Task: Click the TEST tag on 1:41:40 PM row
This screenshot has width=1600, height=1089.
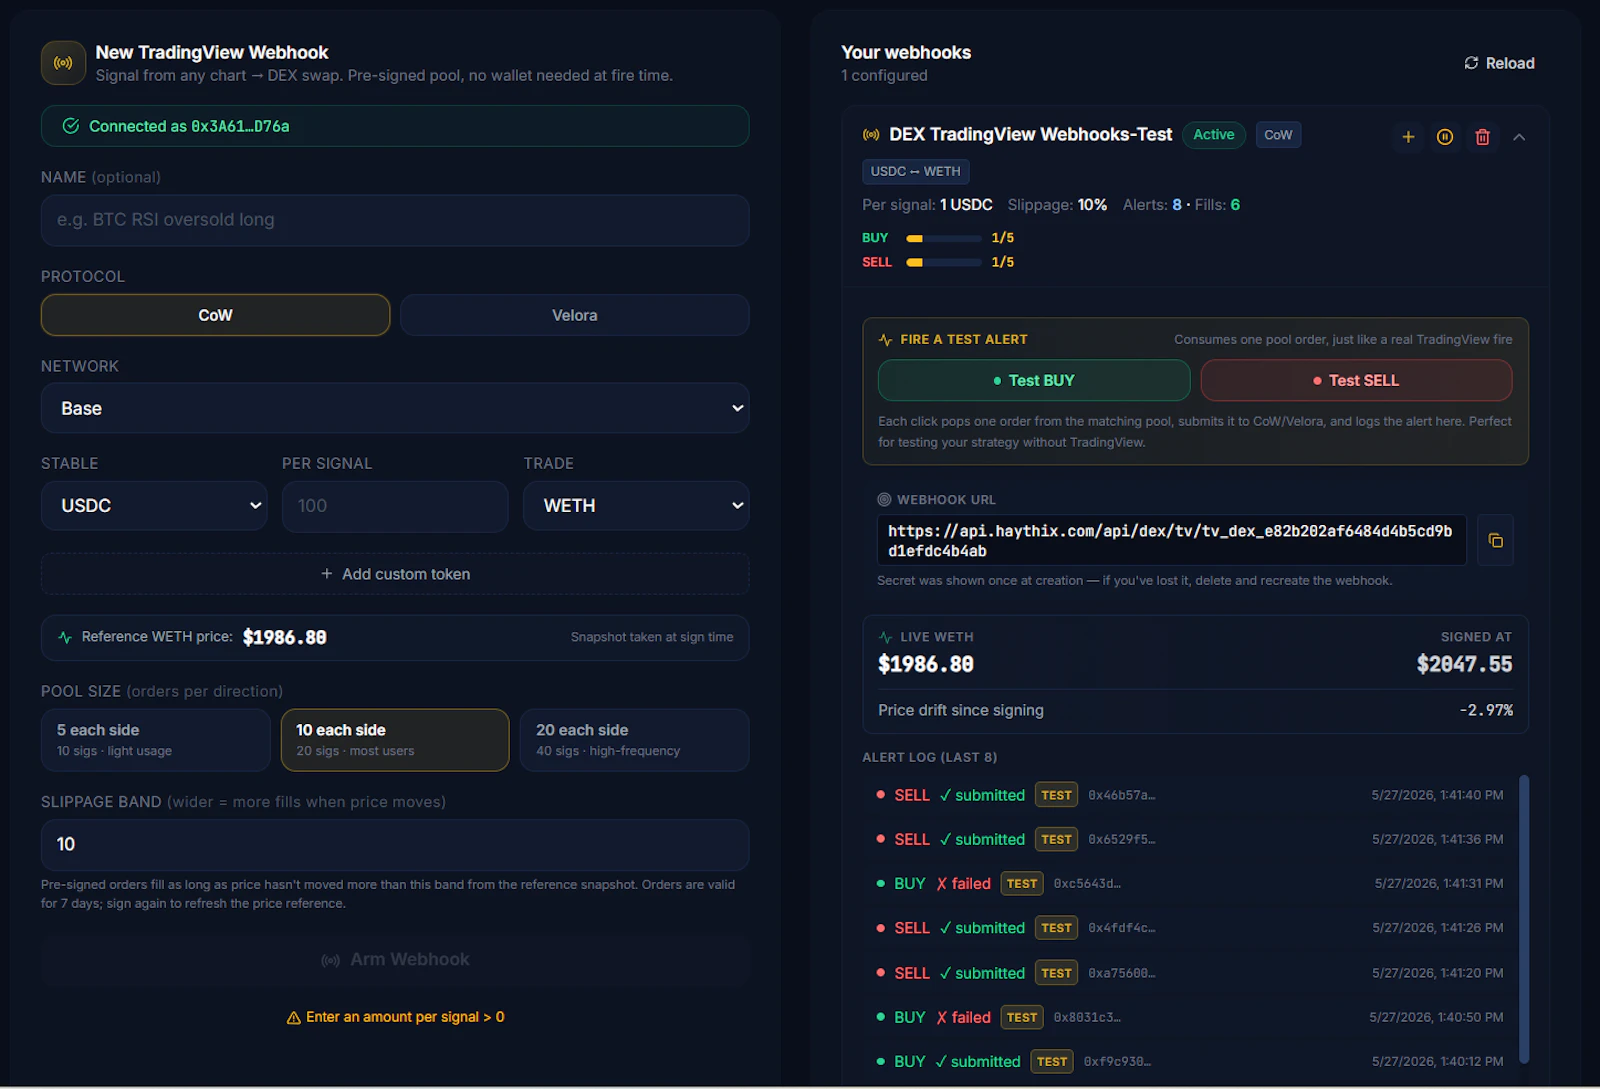Action: (1056, 796)
